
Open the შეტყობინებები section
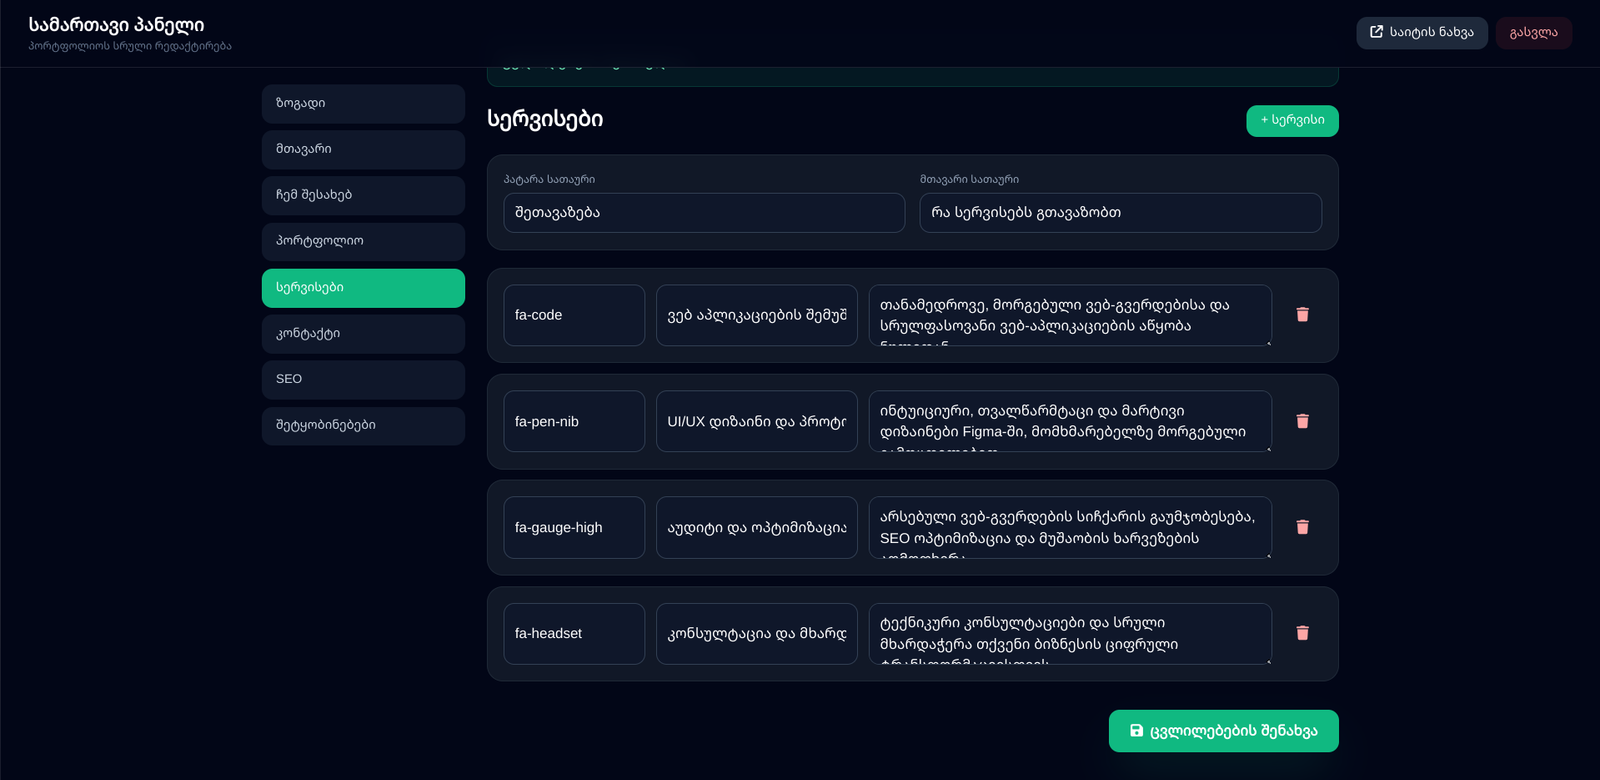(x=363, y=426)
